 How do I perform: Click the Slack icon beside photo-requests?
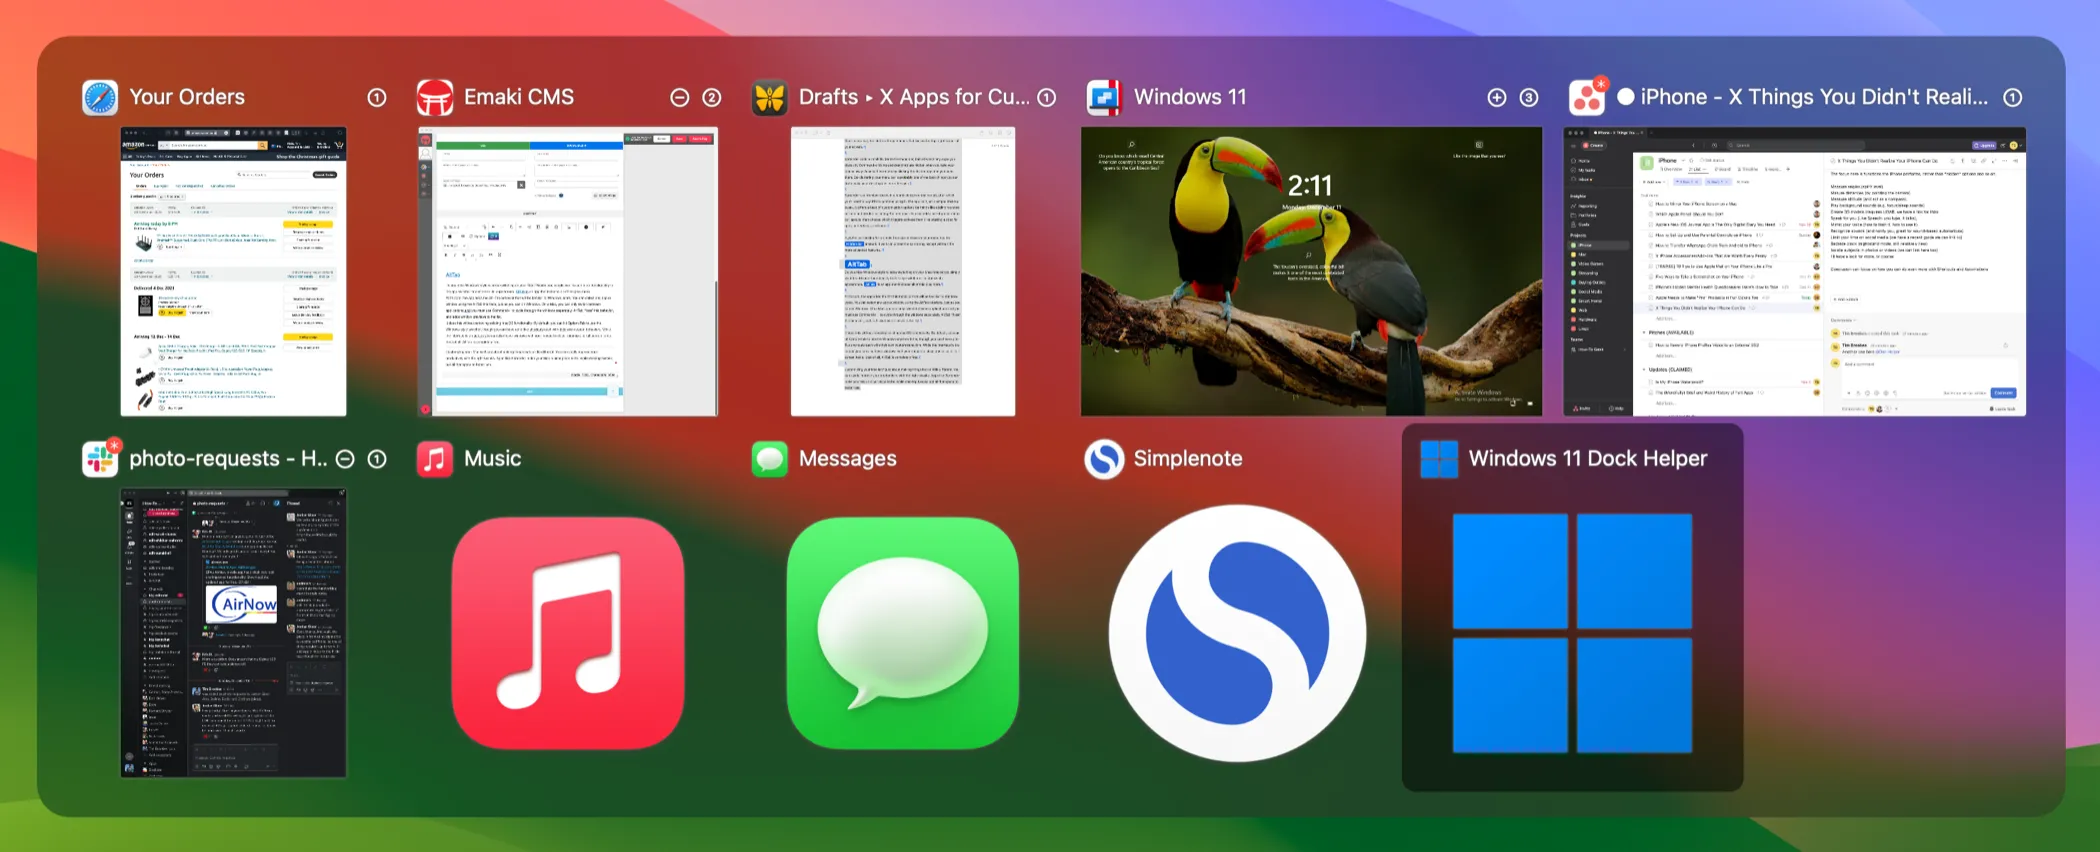[x=101, y=458]
